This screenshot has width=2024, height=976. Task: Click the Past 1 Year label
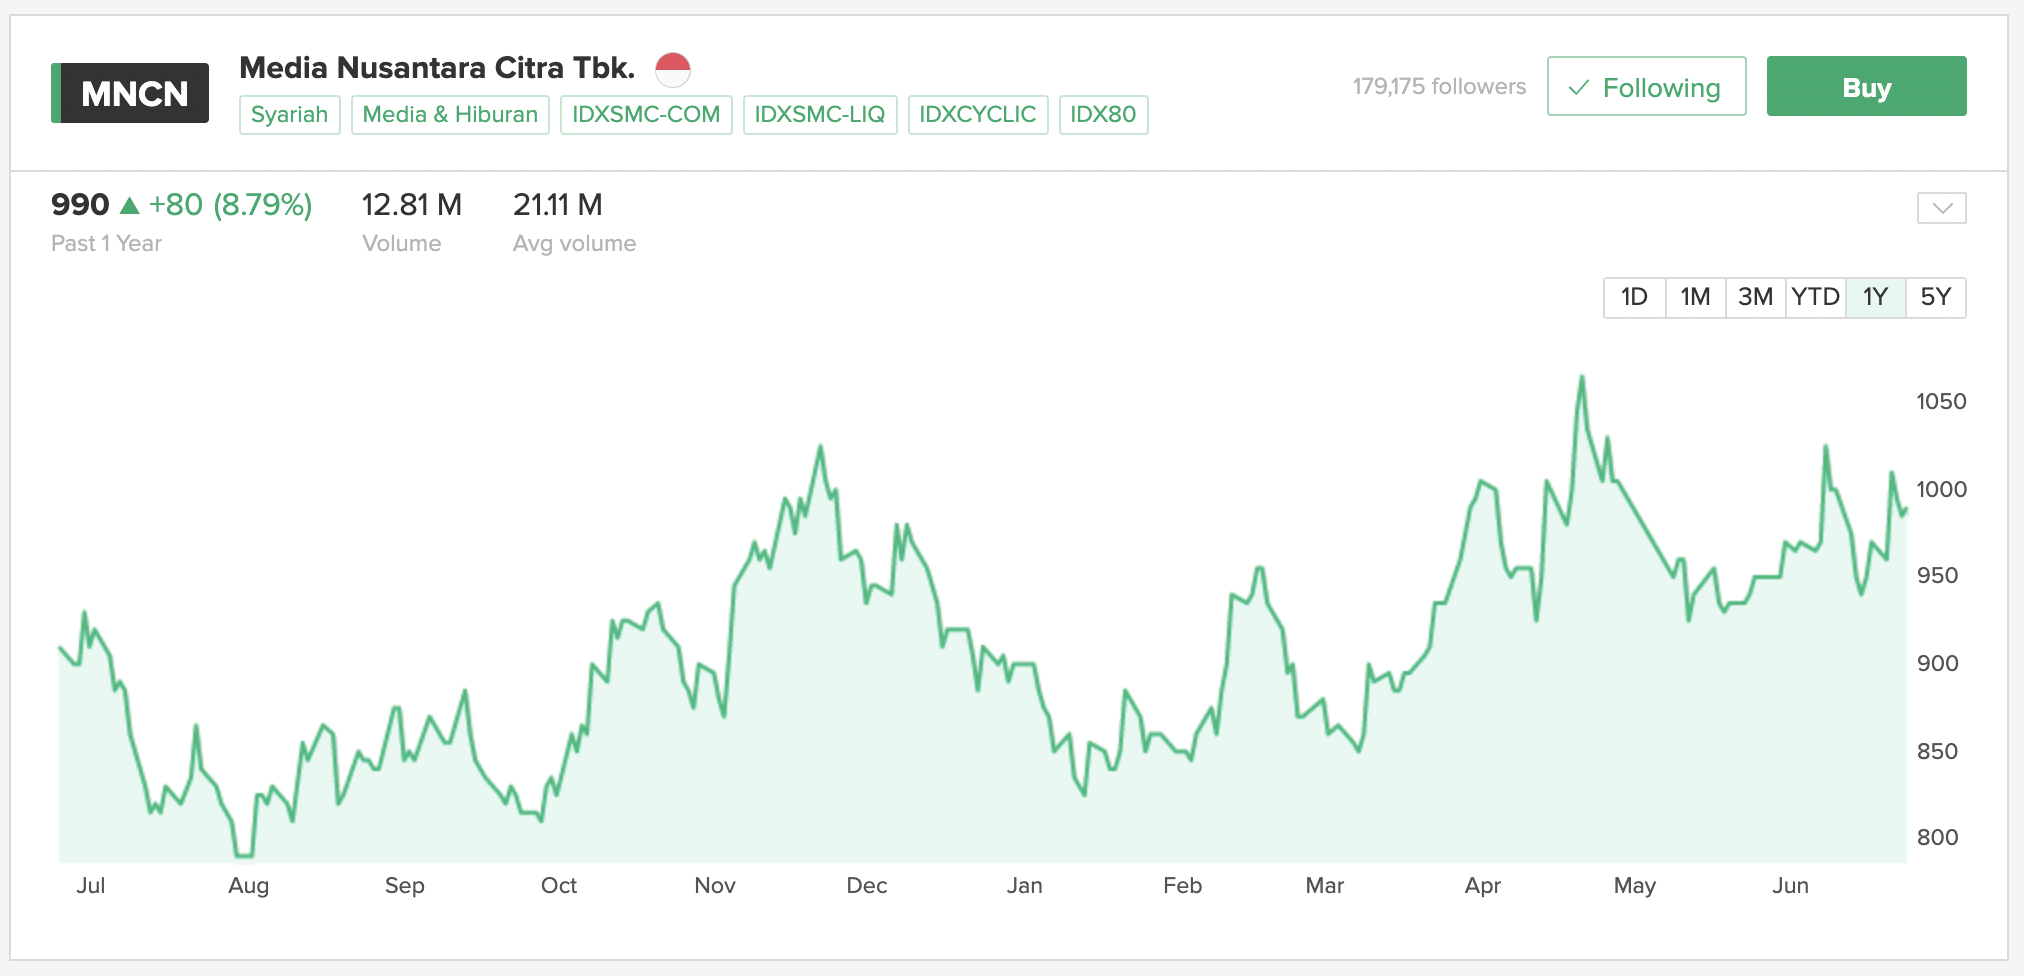click(106, 244)
